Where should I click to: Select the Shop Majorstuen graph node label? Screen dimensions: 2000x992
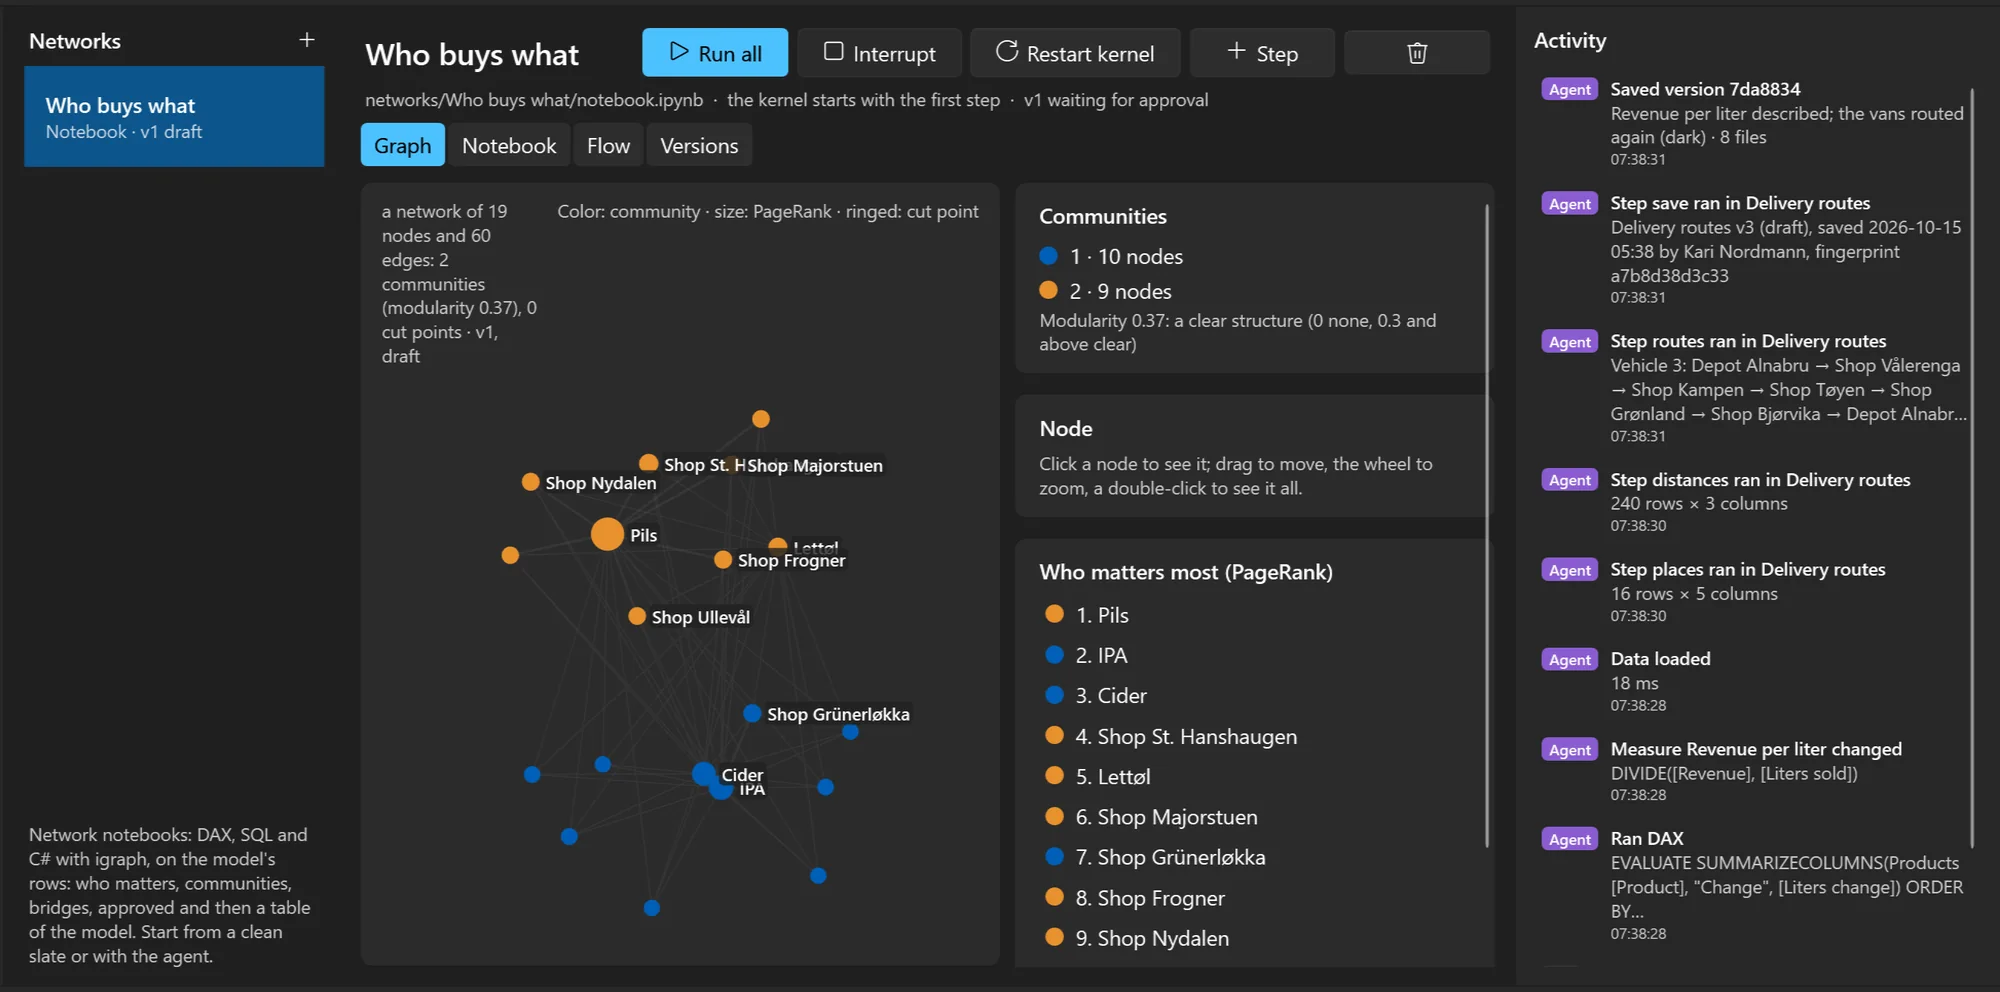tap(815, 465)
